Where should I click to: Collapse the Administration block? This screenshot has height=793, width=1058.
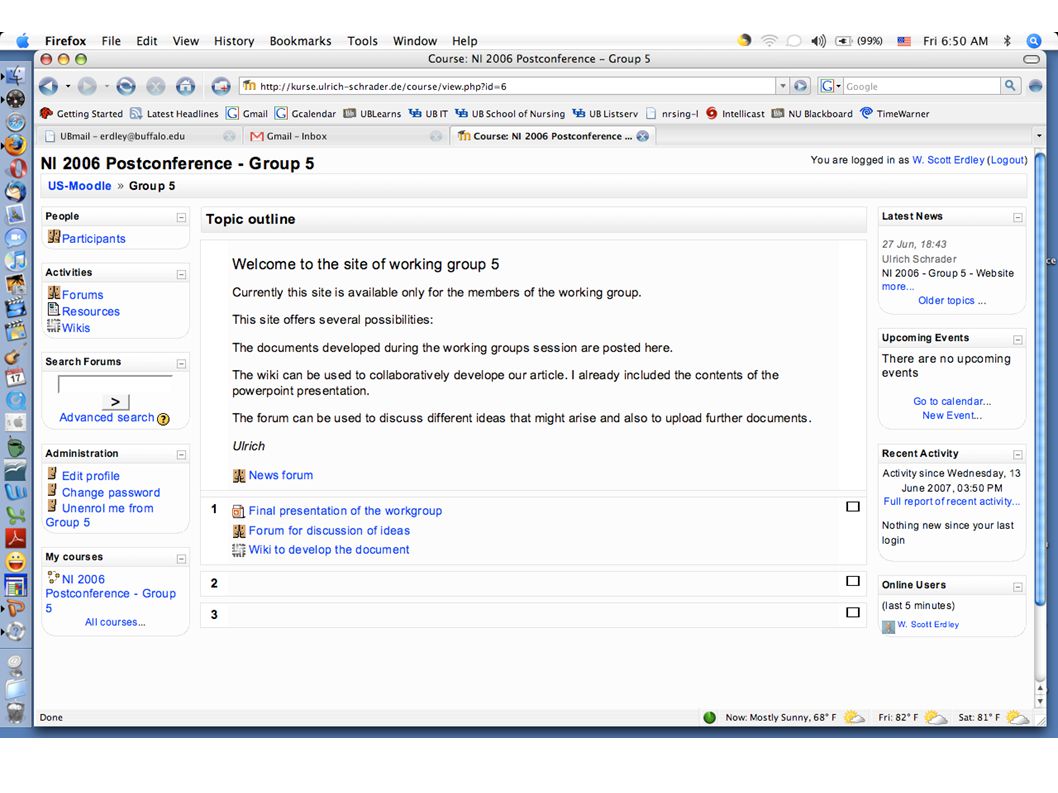(x=181, y=455)
